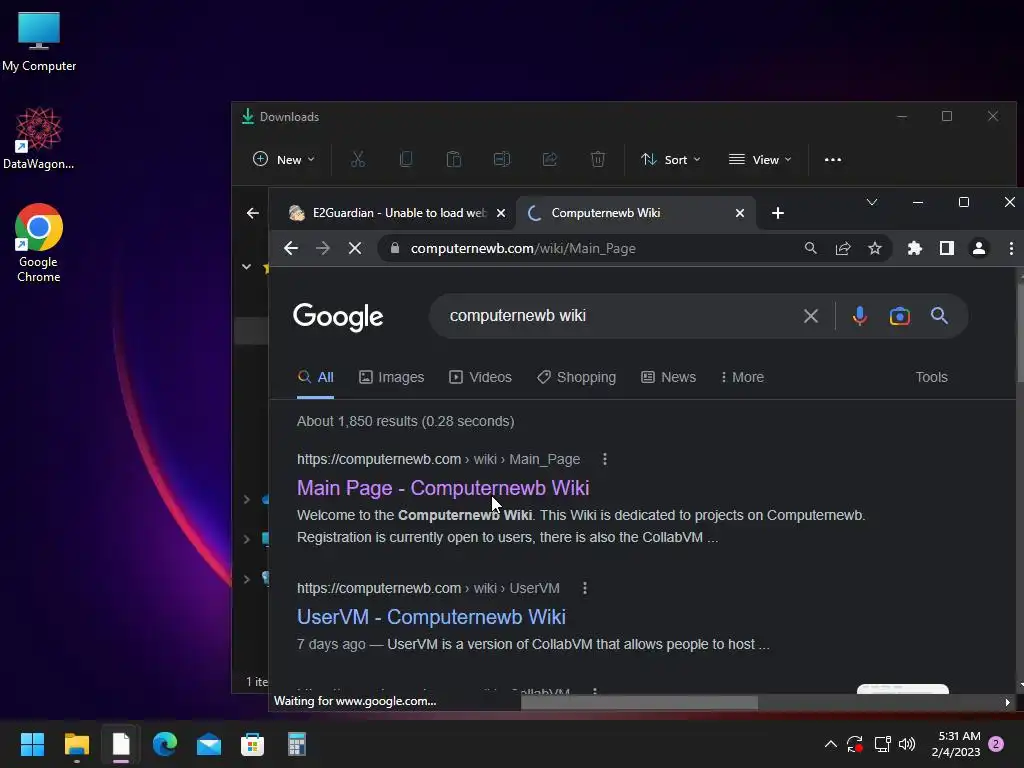
Task: Go back in the Downloads Explorer window
Action: 253,213
